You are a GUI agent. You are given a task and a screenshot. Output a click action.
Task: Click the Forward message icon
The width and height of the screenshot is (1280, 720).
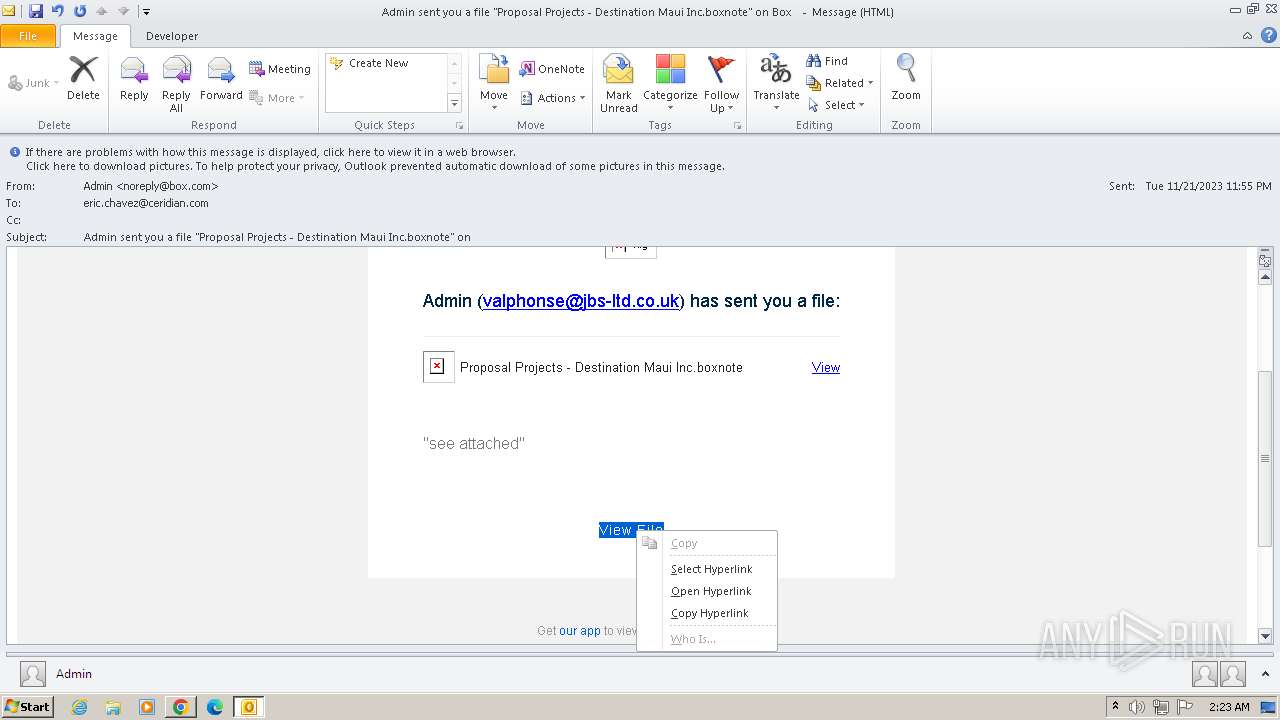tap(221, 77)
